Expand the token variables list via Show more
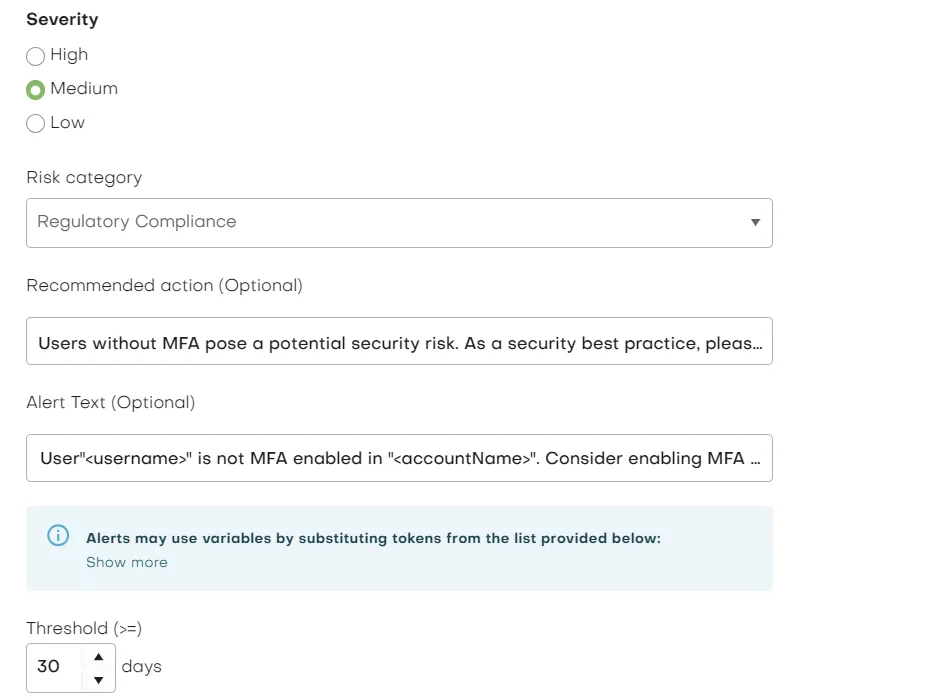The height and width of the screenshot is (699, 946). coord(127,562)
